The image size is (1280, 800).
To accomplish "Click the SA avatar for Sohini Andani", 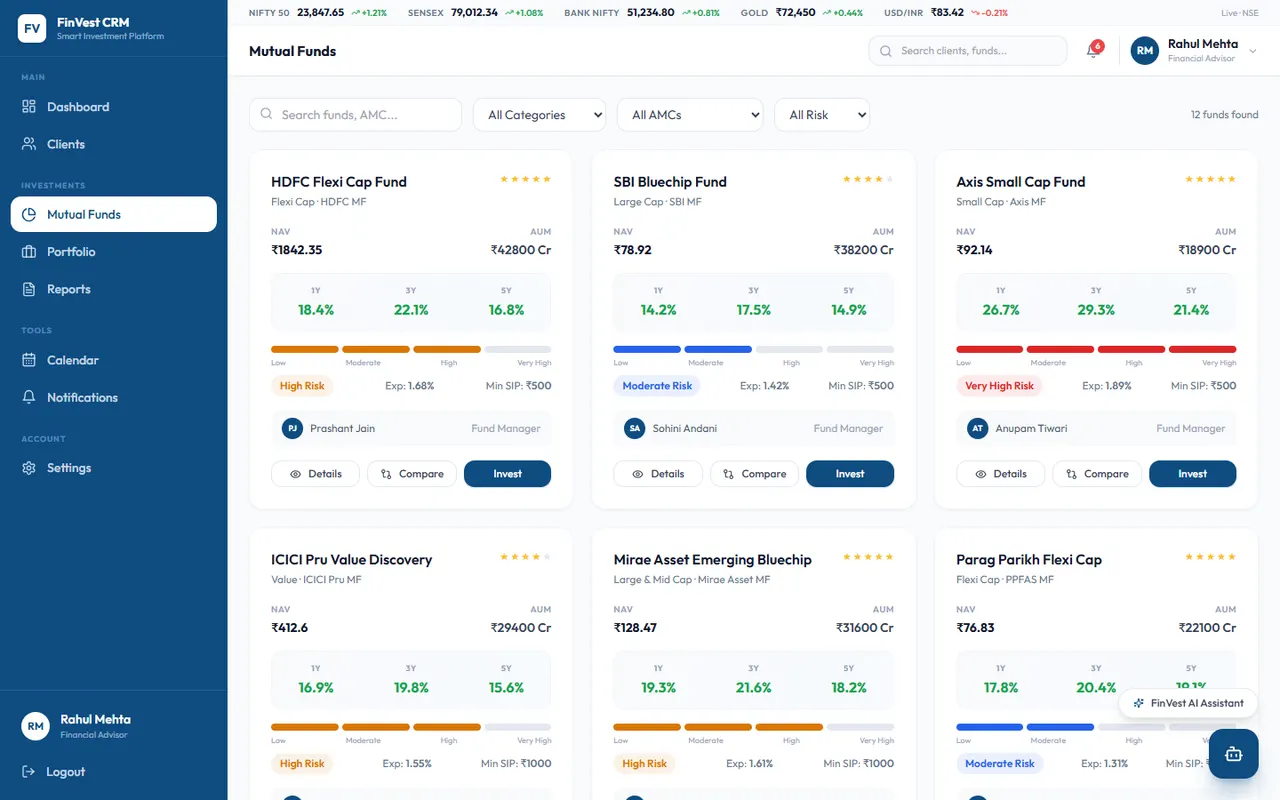I will (x=634, y=428).
